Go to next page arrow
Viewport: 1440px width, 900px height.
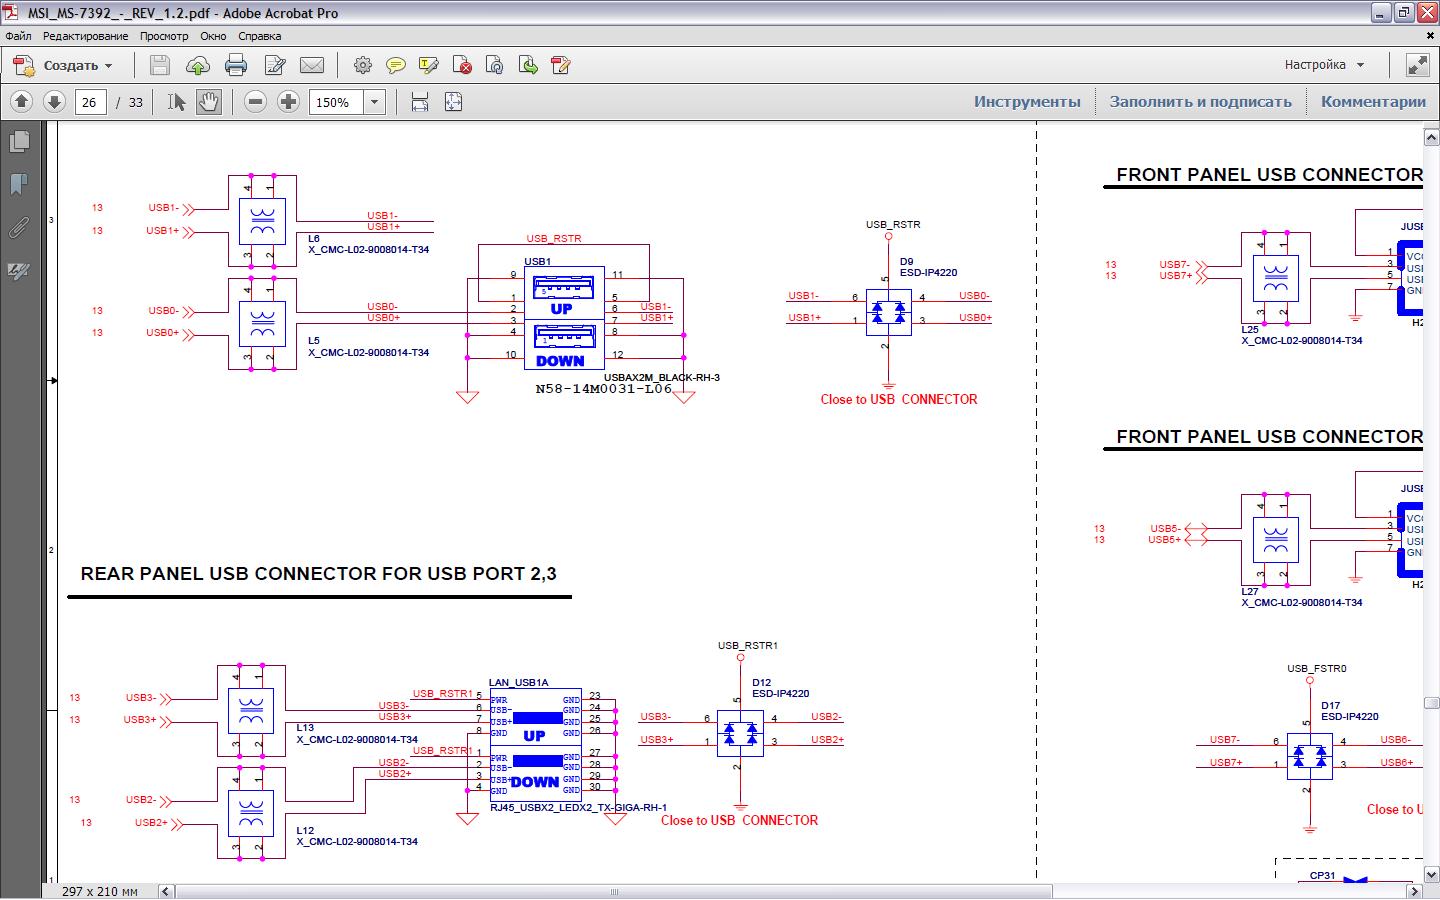pyautogui.click(x=54, y=102)
